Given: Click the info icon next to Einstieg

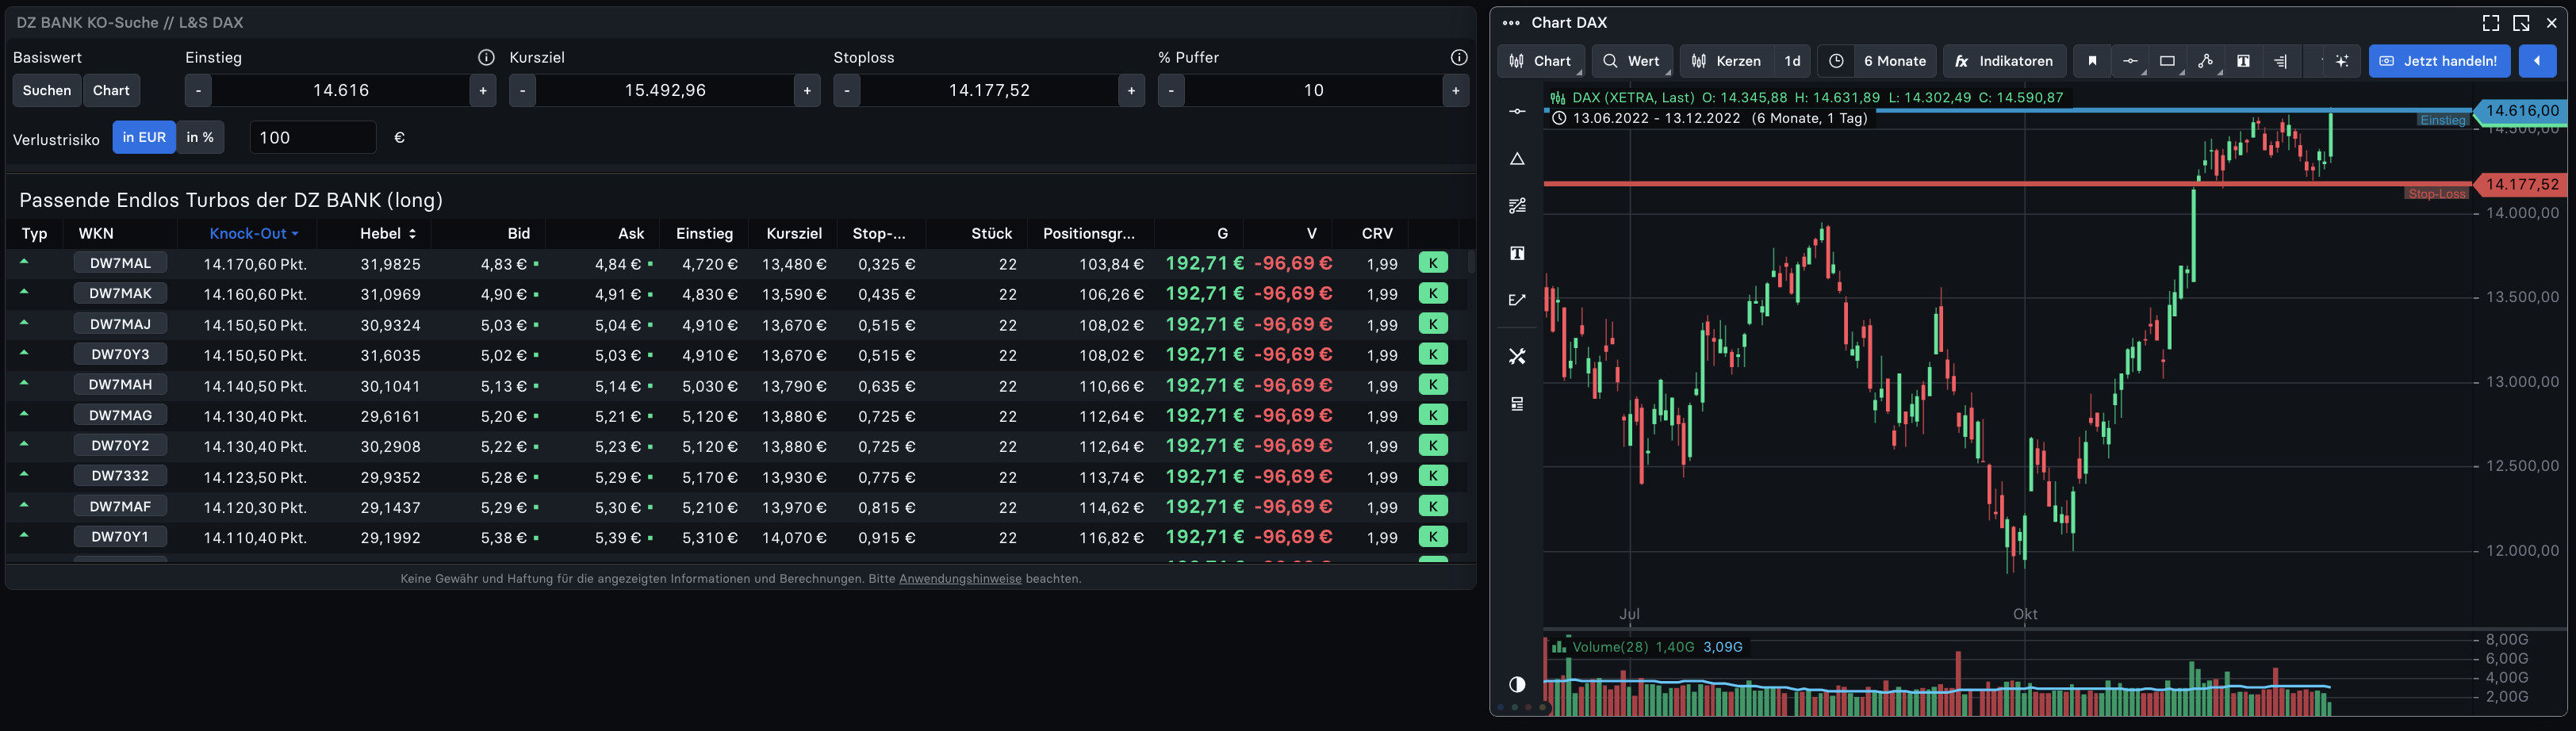Looking at the screenshot, I should pos(486,57).
